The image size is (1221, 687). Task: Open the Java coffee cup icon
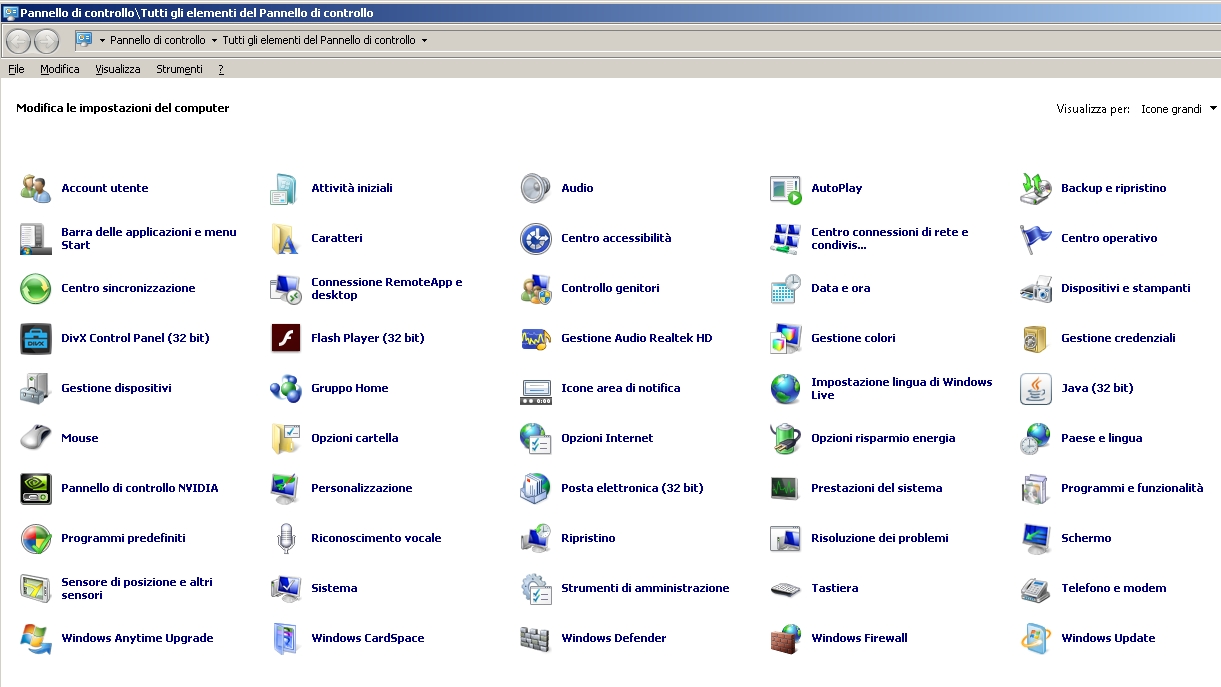(1035, 388)
